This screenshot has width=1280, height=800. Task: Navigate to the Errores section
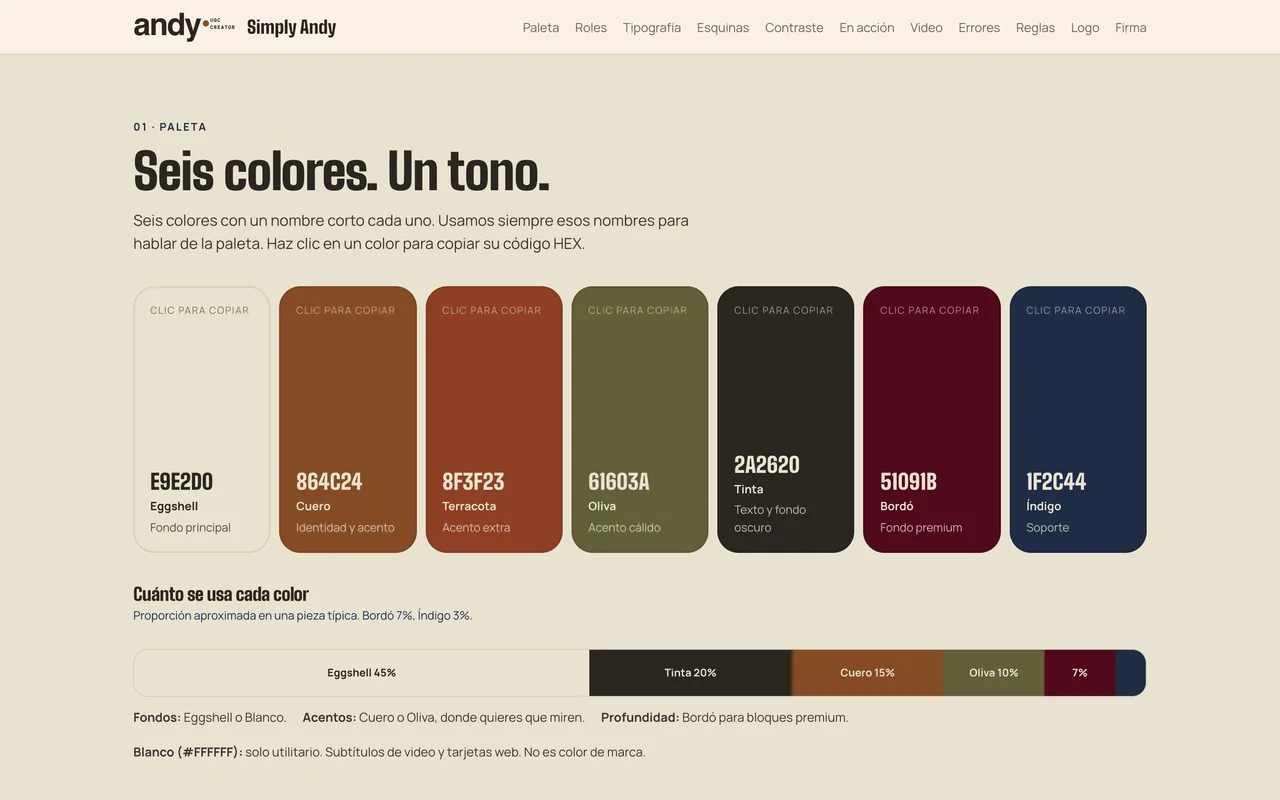979,28
